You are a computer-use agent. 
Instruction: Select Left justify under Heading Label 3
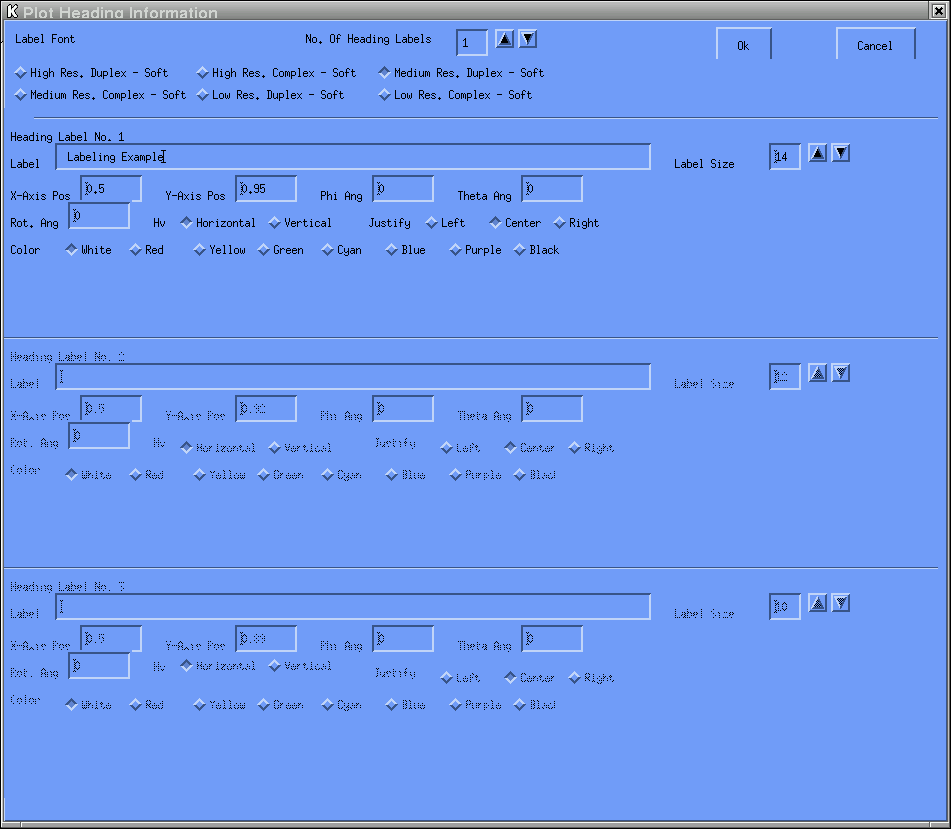point(460,678)
